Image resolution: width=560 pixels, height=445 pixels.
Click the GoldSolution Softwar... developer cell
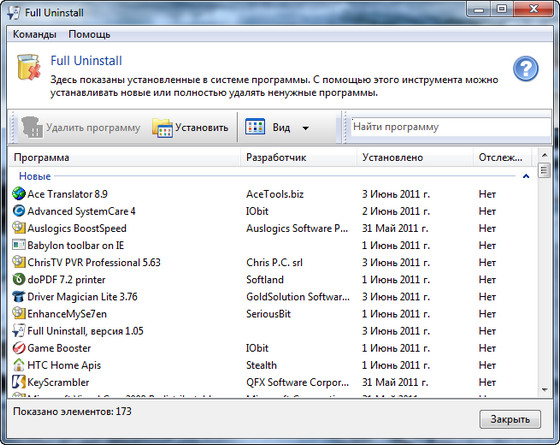[x=298, y=297]
